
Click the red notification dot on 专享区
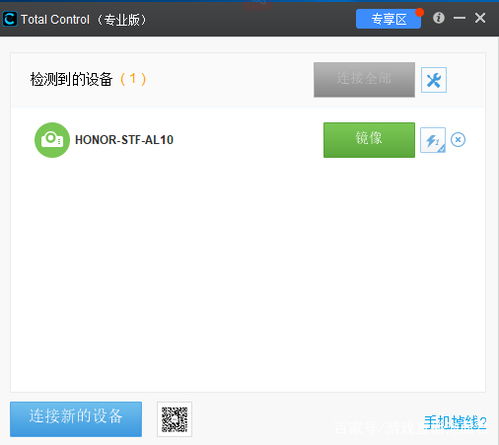pyautogui.click(x=420, y=12)
